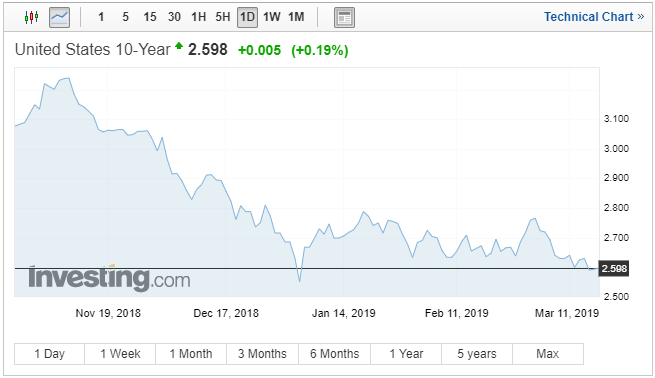
Task: Set interval to 5H
Action: click(223, 17)
